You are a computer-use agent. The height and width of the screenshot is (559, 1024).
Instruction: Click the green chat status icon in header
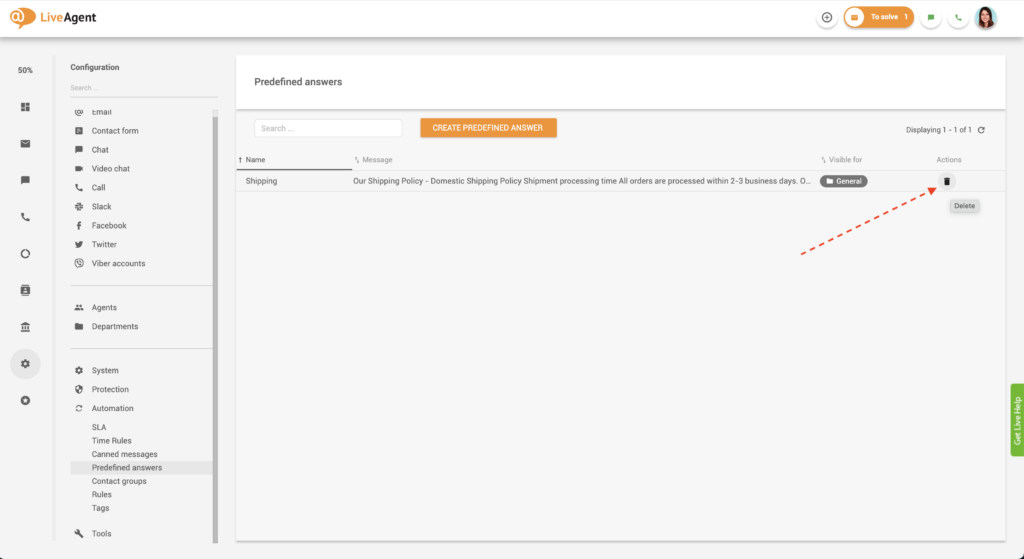pos(931,18)
